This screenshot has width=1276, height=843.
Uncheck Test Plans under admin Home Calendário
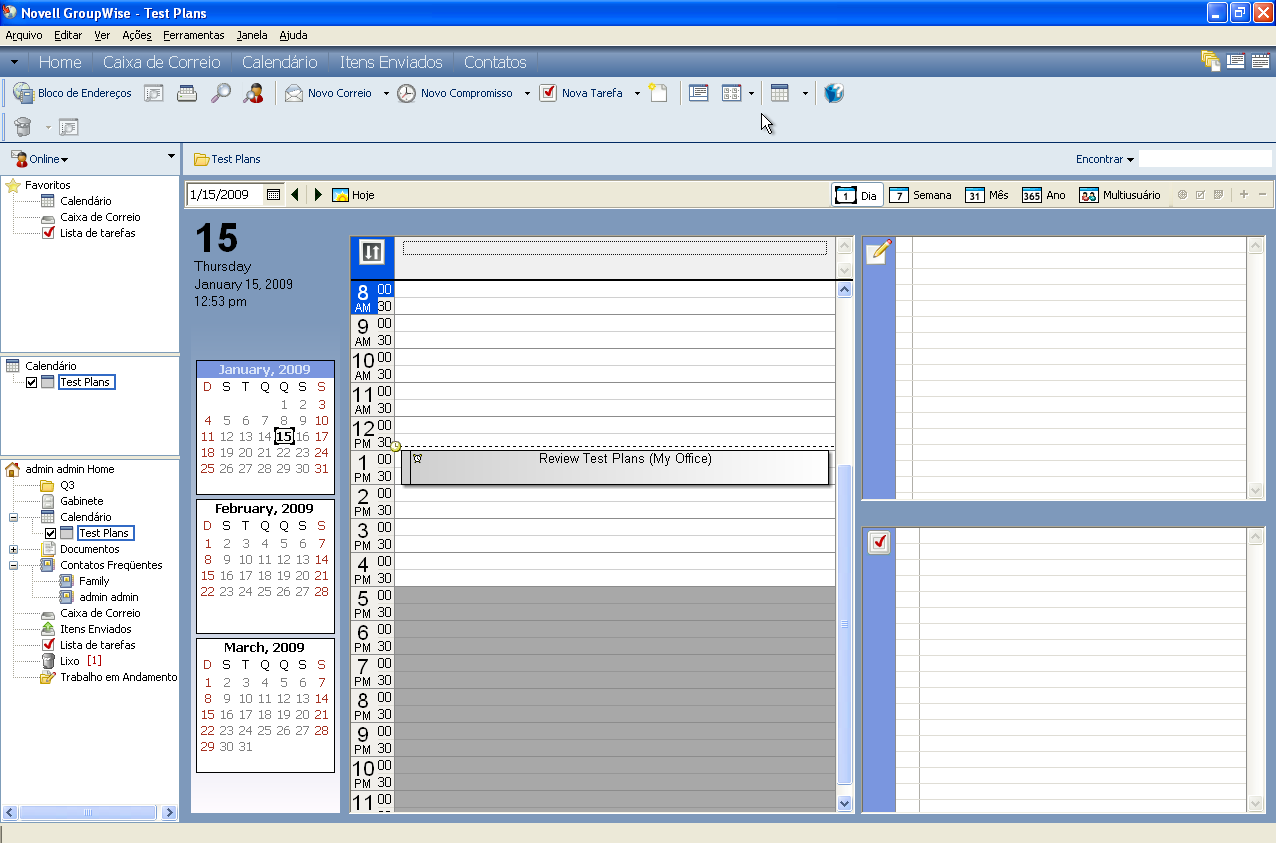(50, 533)
